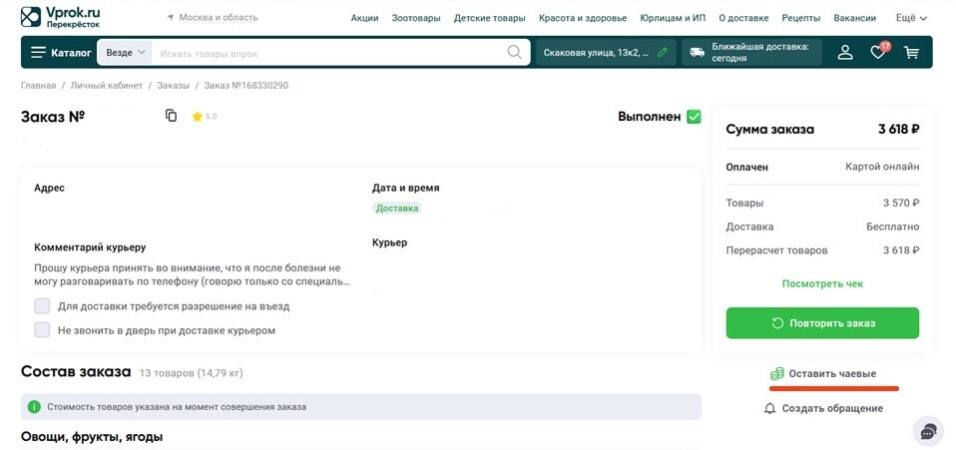Screen dimensions: 956x450
Task: Toggle 'Для доставки требуется разрешение на въезд' checkbox
Action: coord(42,306)
